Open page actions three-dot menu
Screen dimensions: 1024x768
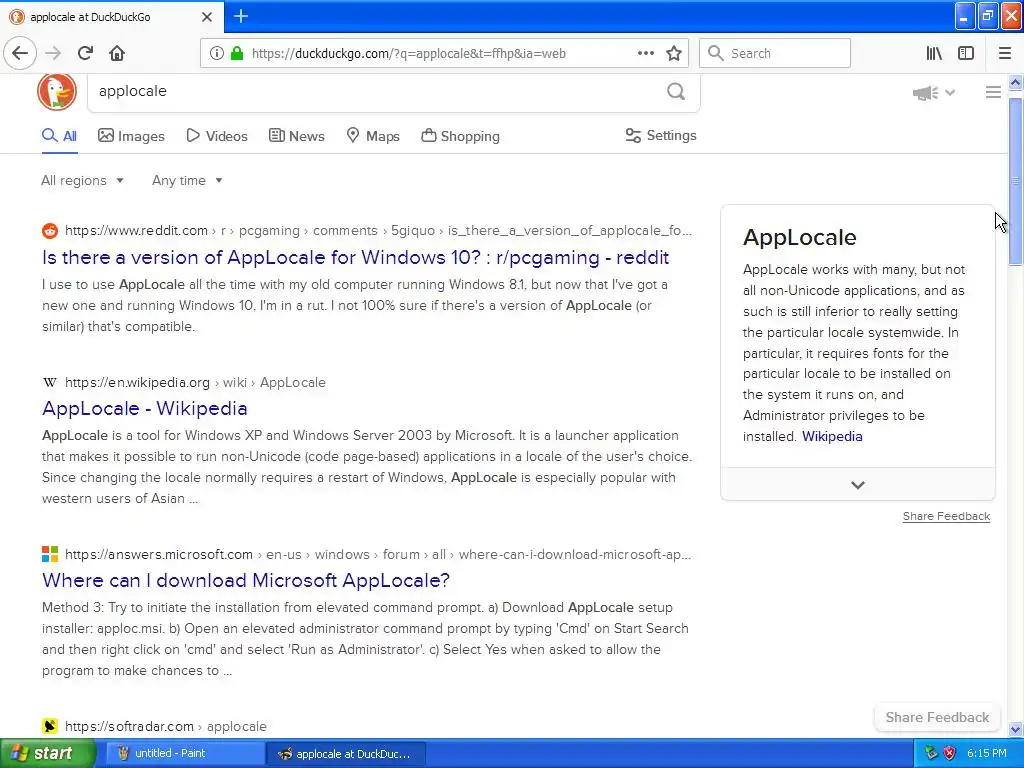click(x=645, y=53)
